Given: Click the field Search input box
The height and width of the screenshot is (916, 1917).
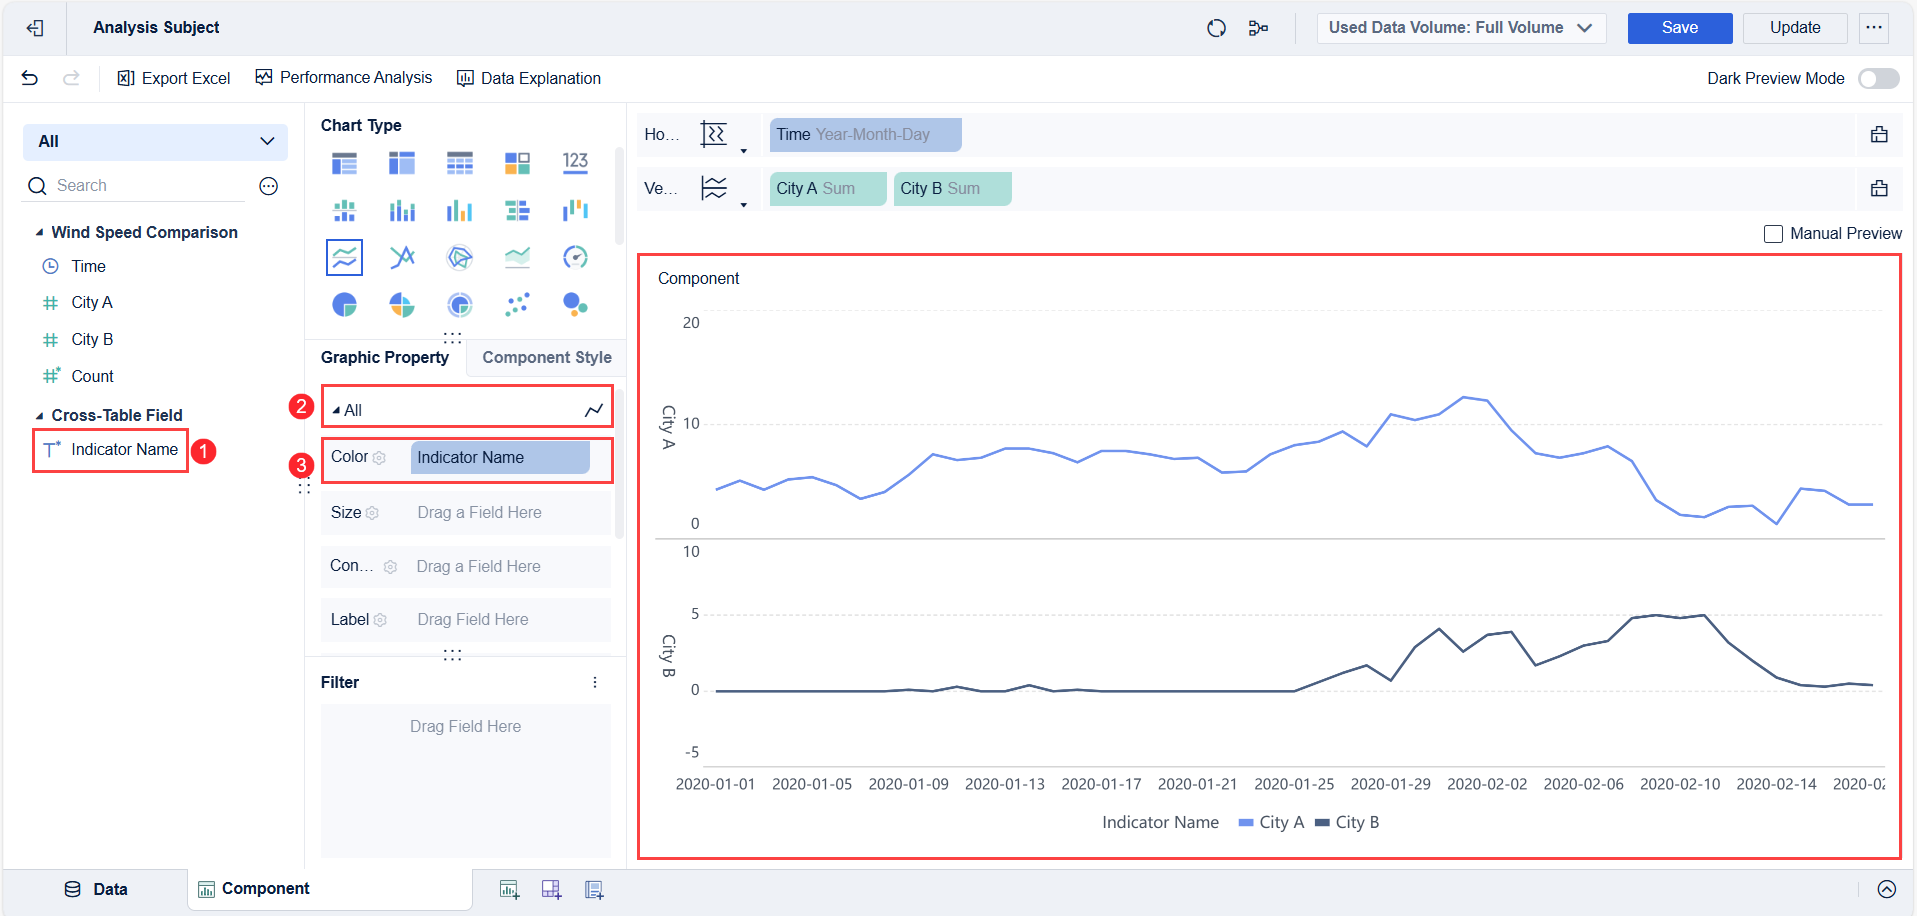Looking at the screenshot, I should point(140,186).
